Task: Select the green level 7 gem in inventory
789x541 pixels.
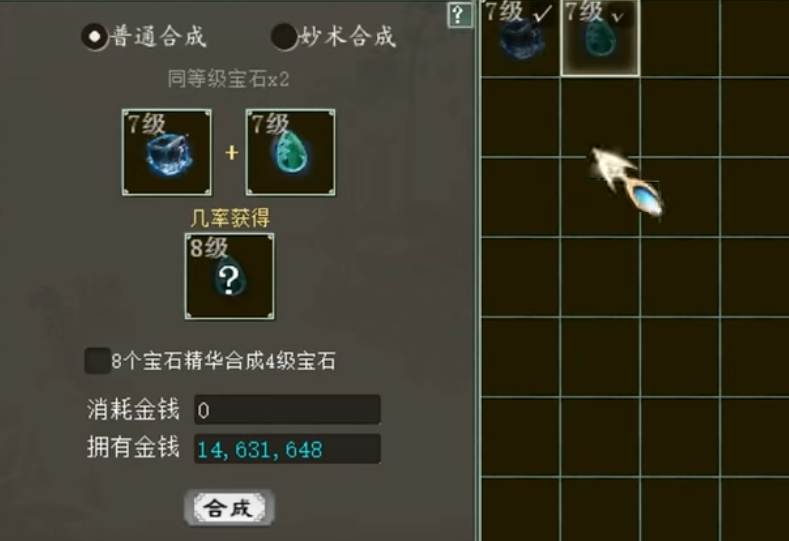Action: 600,38
